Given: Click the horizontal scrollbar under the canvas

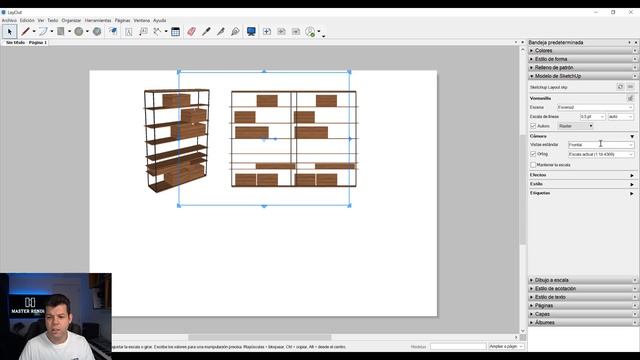Looking at the screenshot, I should tap(260, 338).
